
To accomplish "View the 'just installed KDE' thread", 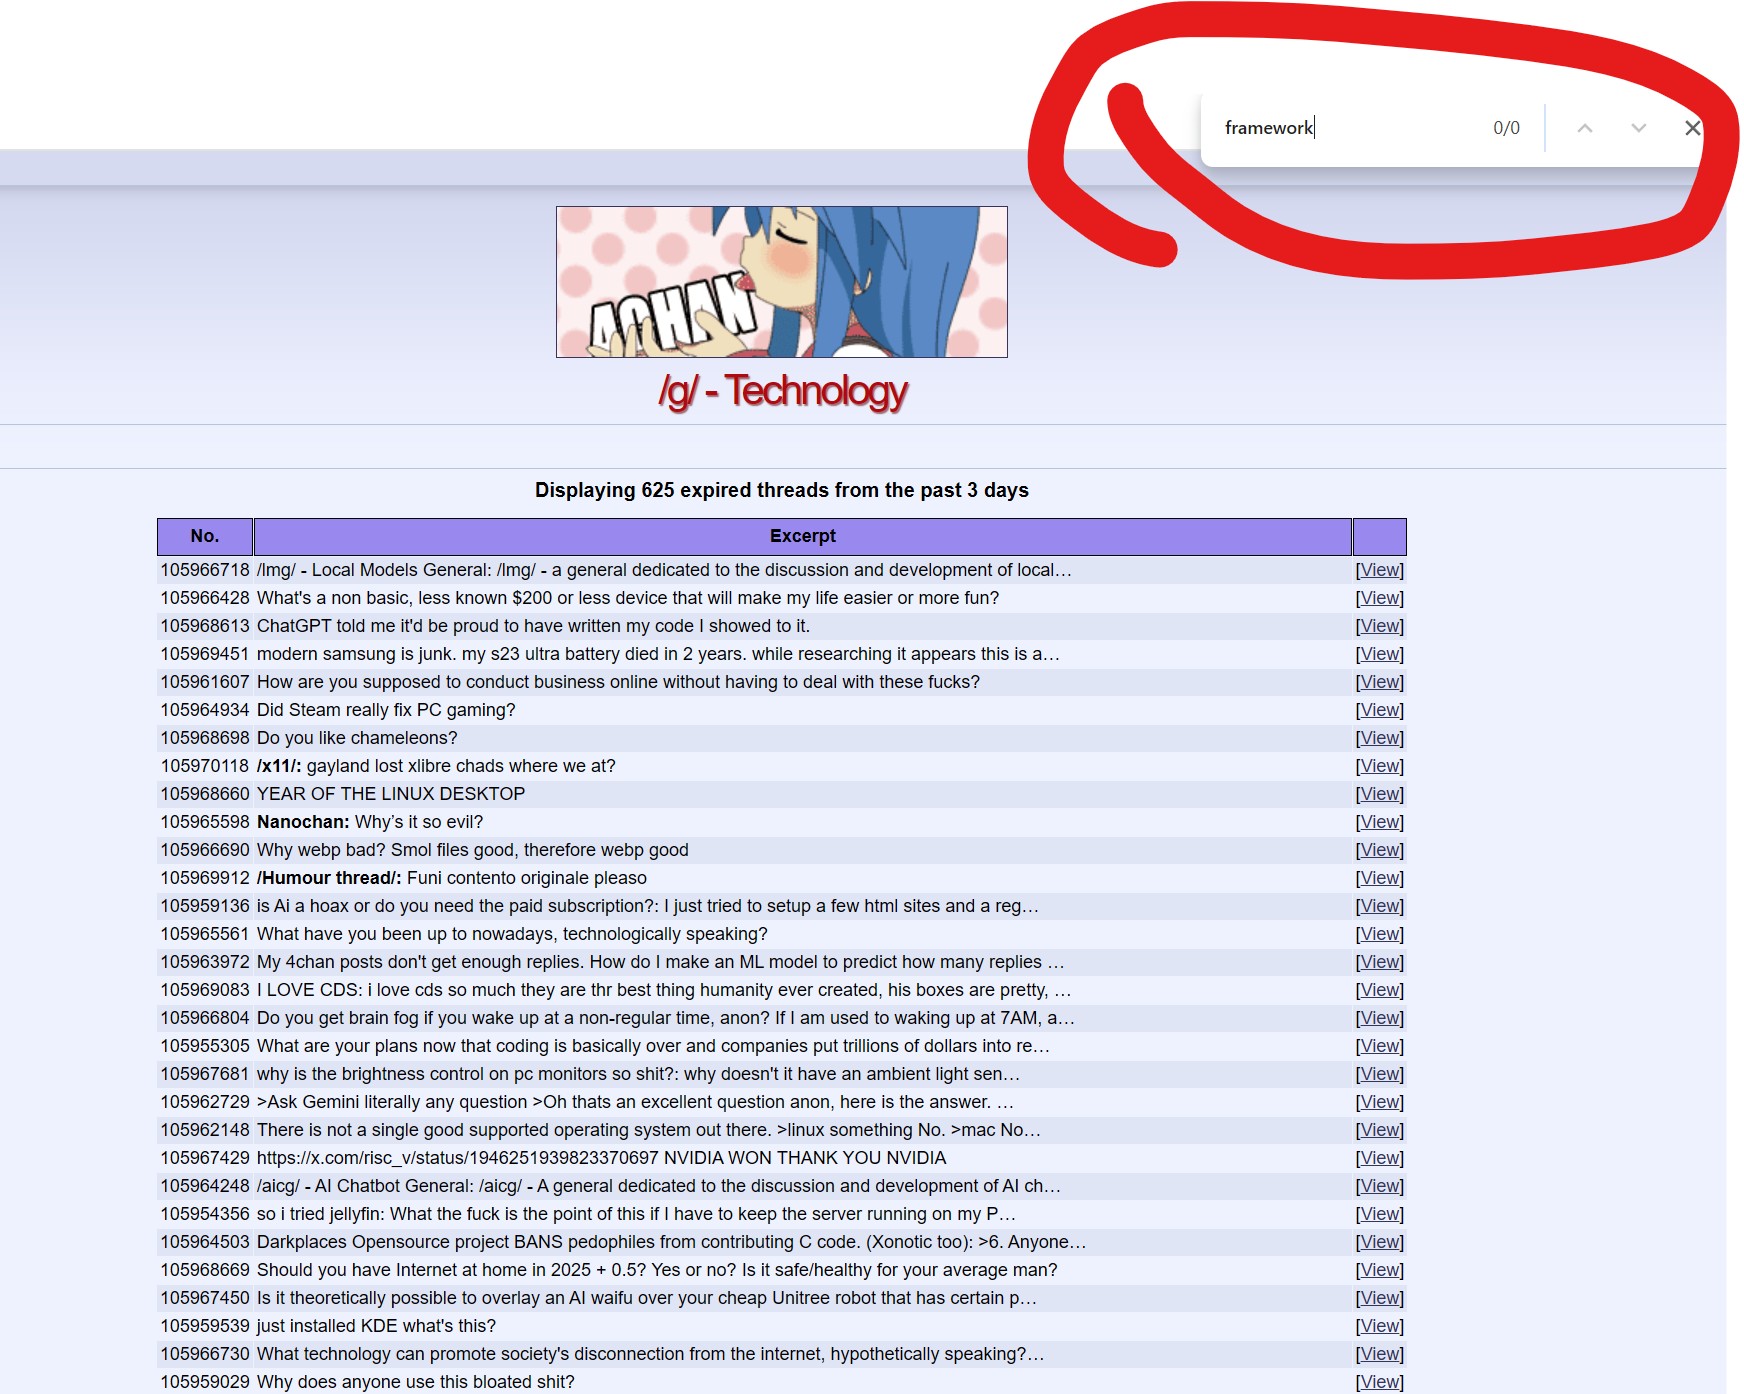I will coord(1380,1326).
